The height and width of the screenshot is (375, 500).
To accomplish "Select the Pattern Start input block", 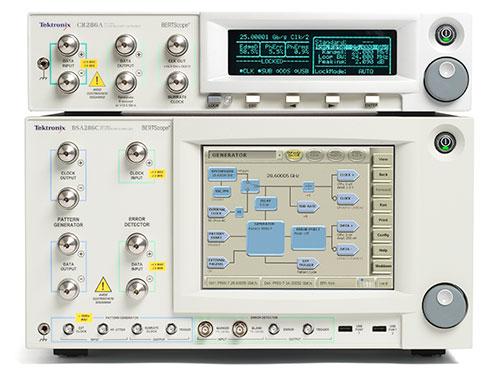I will pyautogui.click(x=219, y=236).
